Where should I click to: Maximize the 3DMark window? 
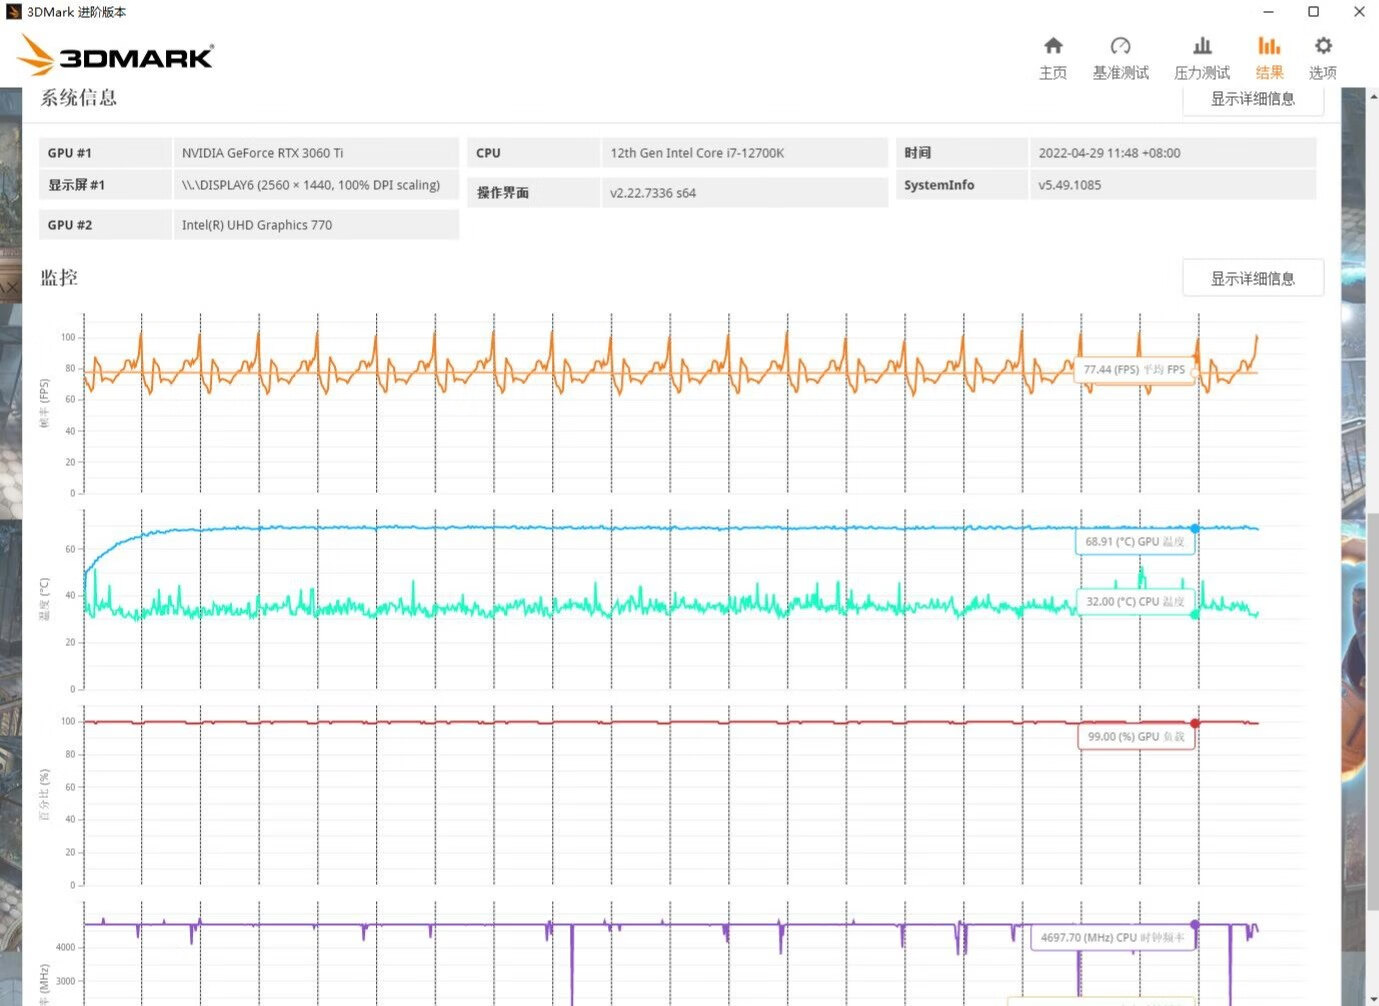pyautogui.click(x=1313, y=12)
